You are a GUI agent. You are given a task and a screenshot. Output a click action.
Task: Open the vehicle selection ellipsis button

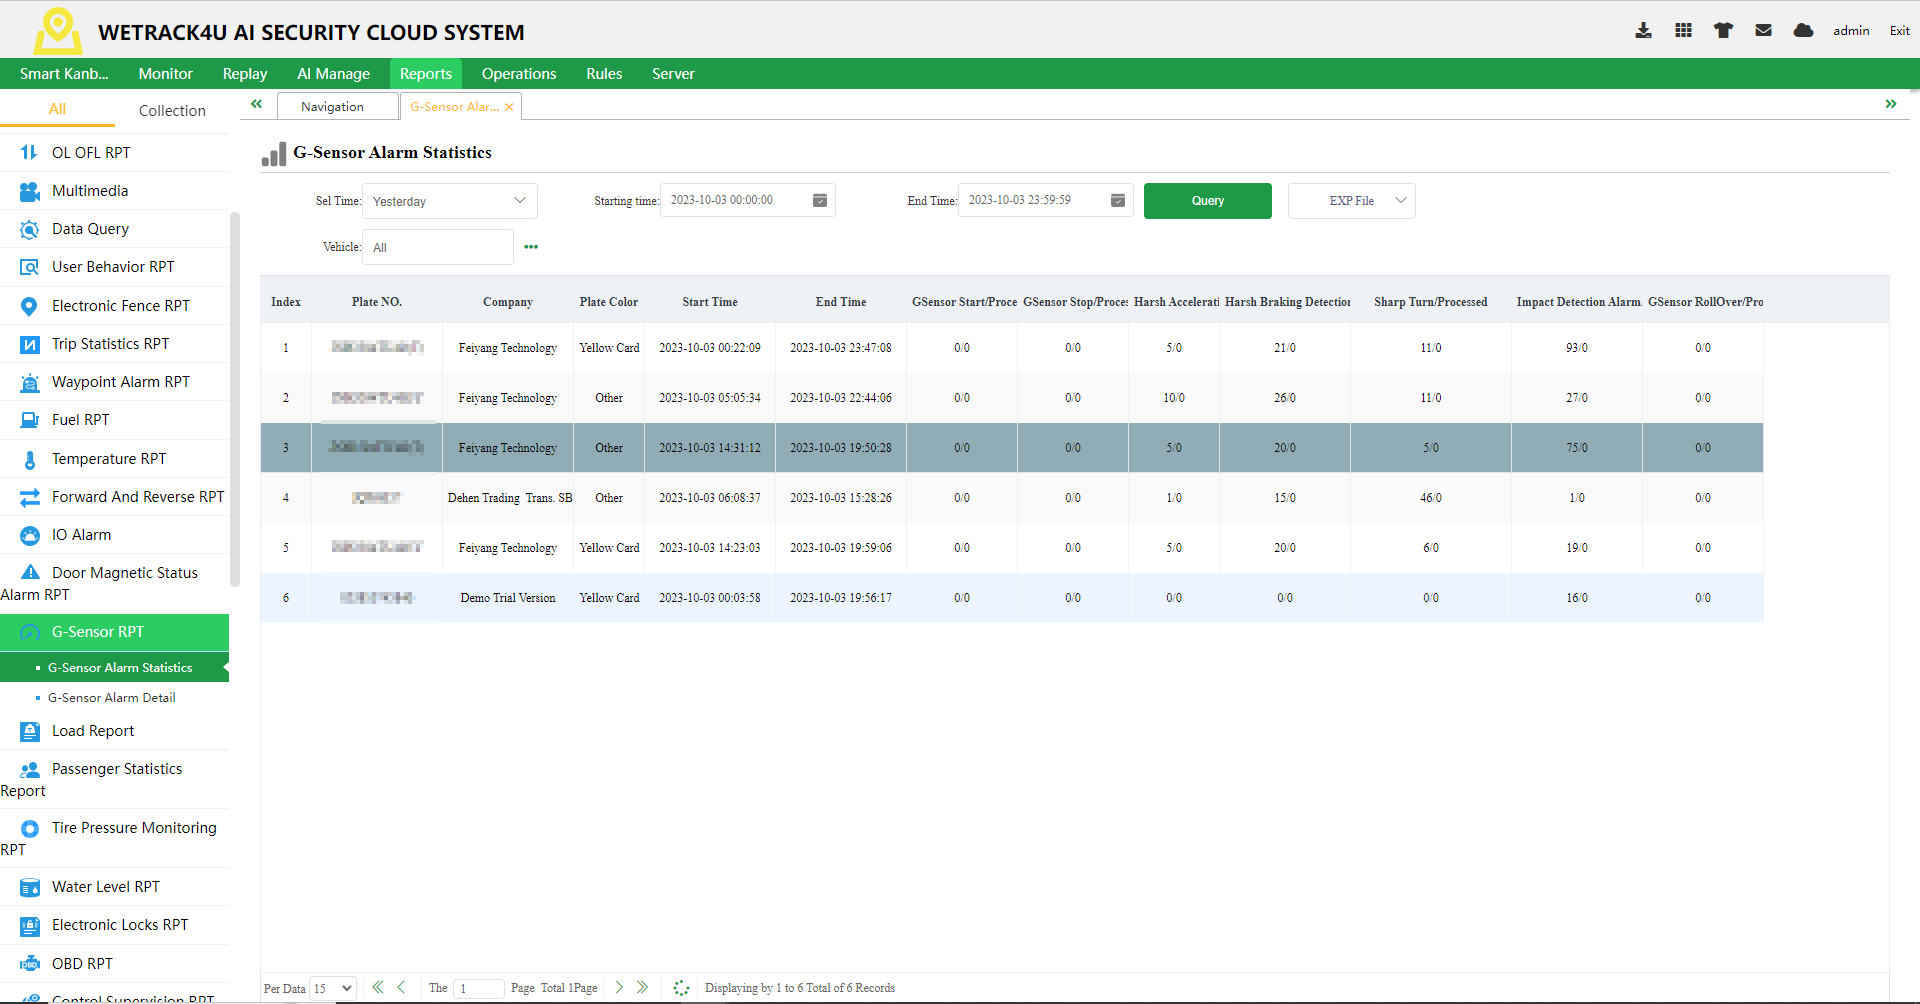point(531,246)
